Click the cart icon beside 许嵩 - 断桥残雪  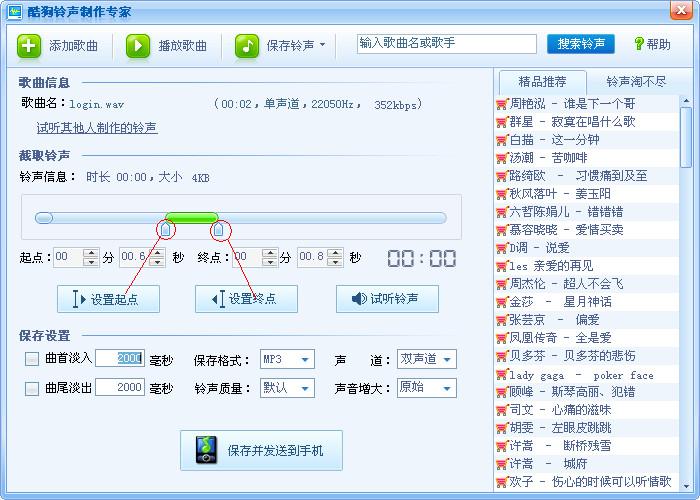tap(502, 446)
